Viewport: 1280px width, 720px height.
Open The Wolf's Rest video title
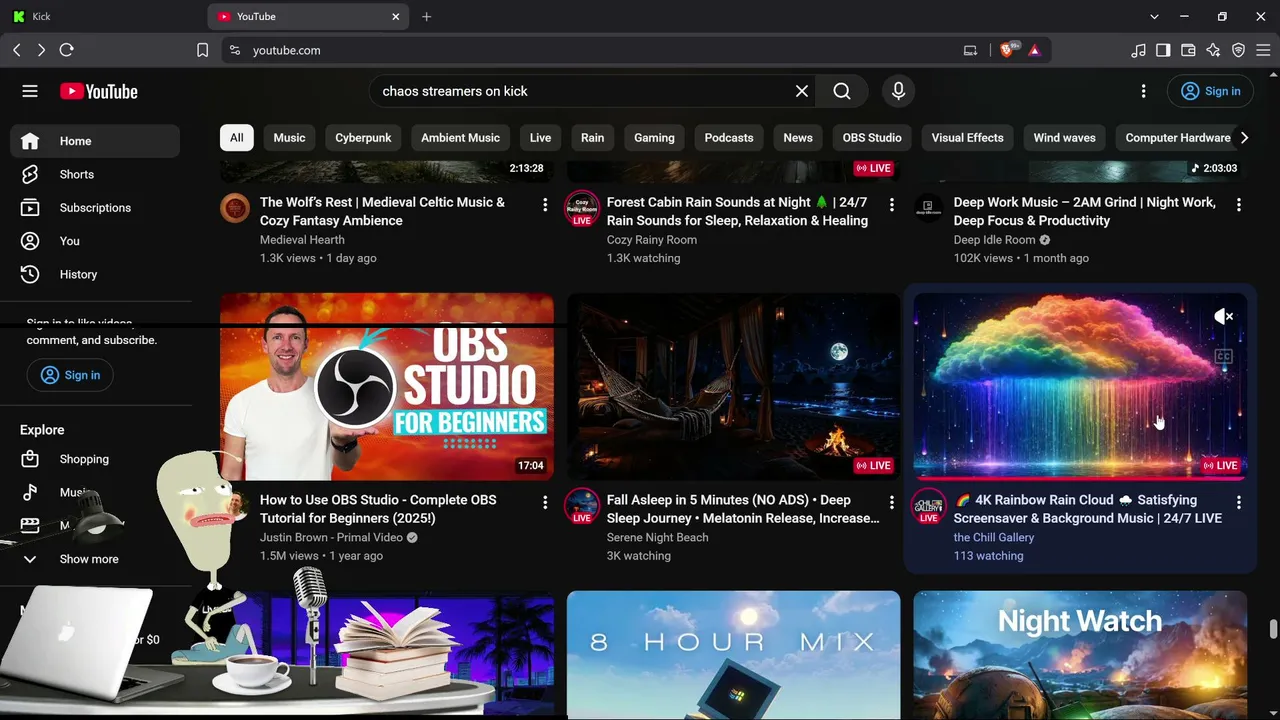tap(383, 211)
